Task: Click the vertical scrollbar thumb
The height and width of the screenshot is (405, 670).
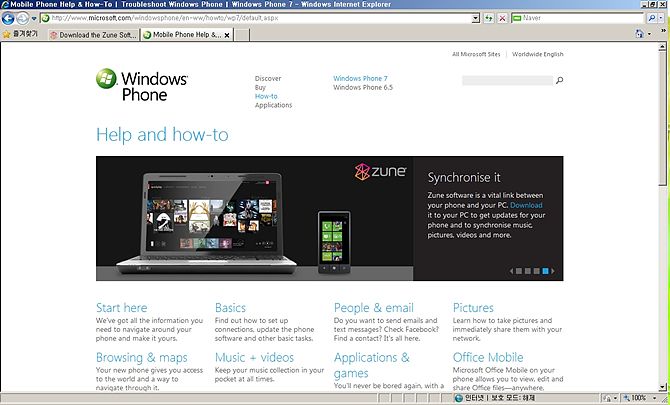Action: pos(663,118)
